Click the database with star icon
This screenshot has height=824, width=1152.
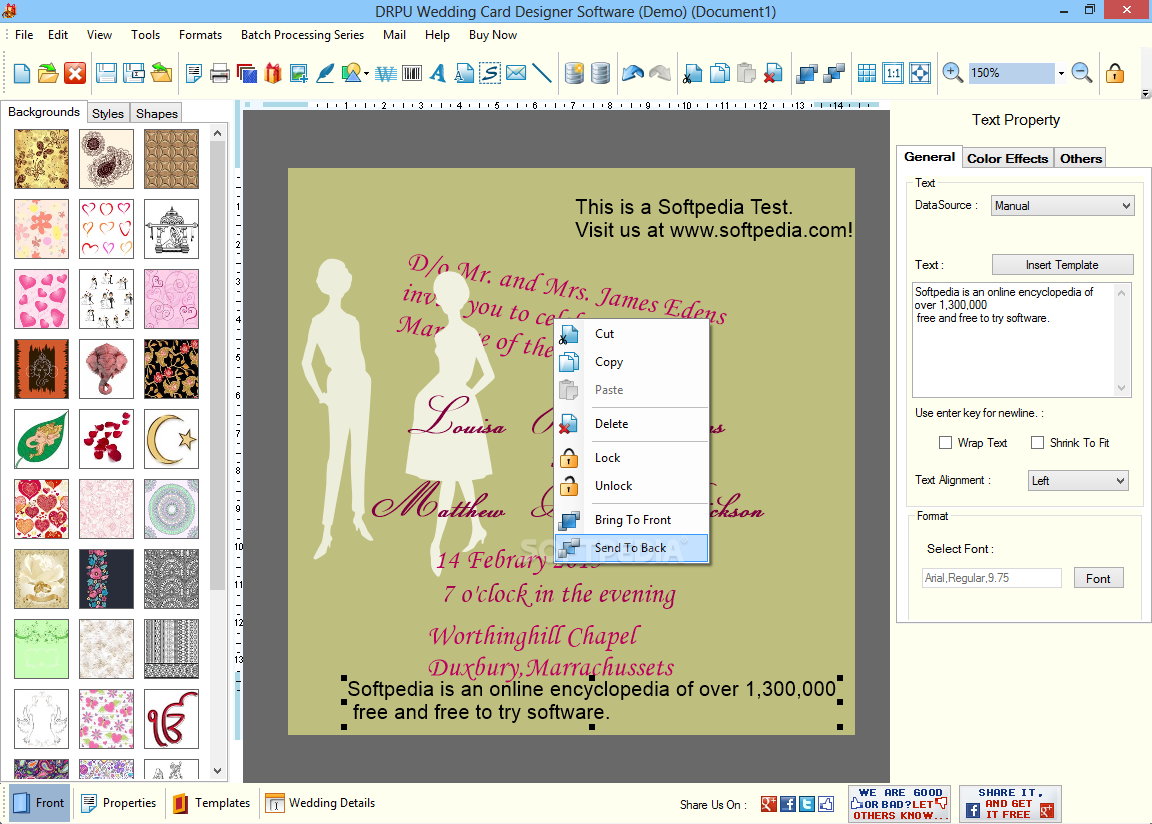[x=575, y=73]
